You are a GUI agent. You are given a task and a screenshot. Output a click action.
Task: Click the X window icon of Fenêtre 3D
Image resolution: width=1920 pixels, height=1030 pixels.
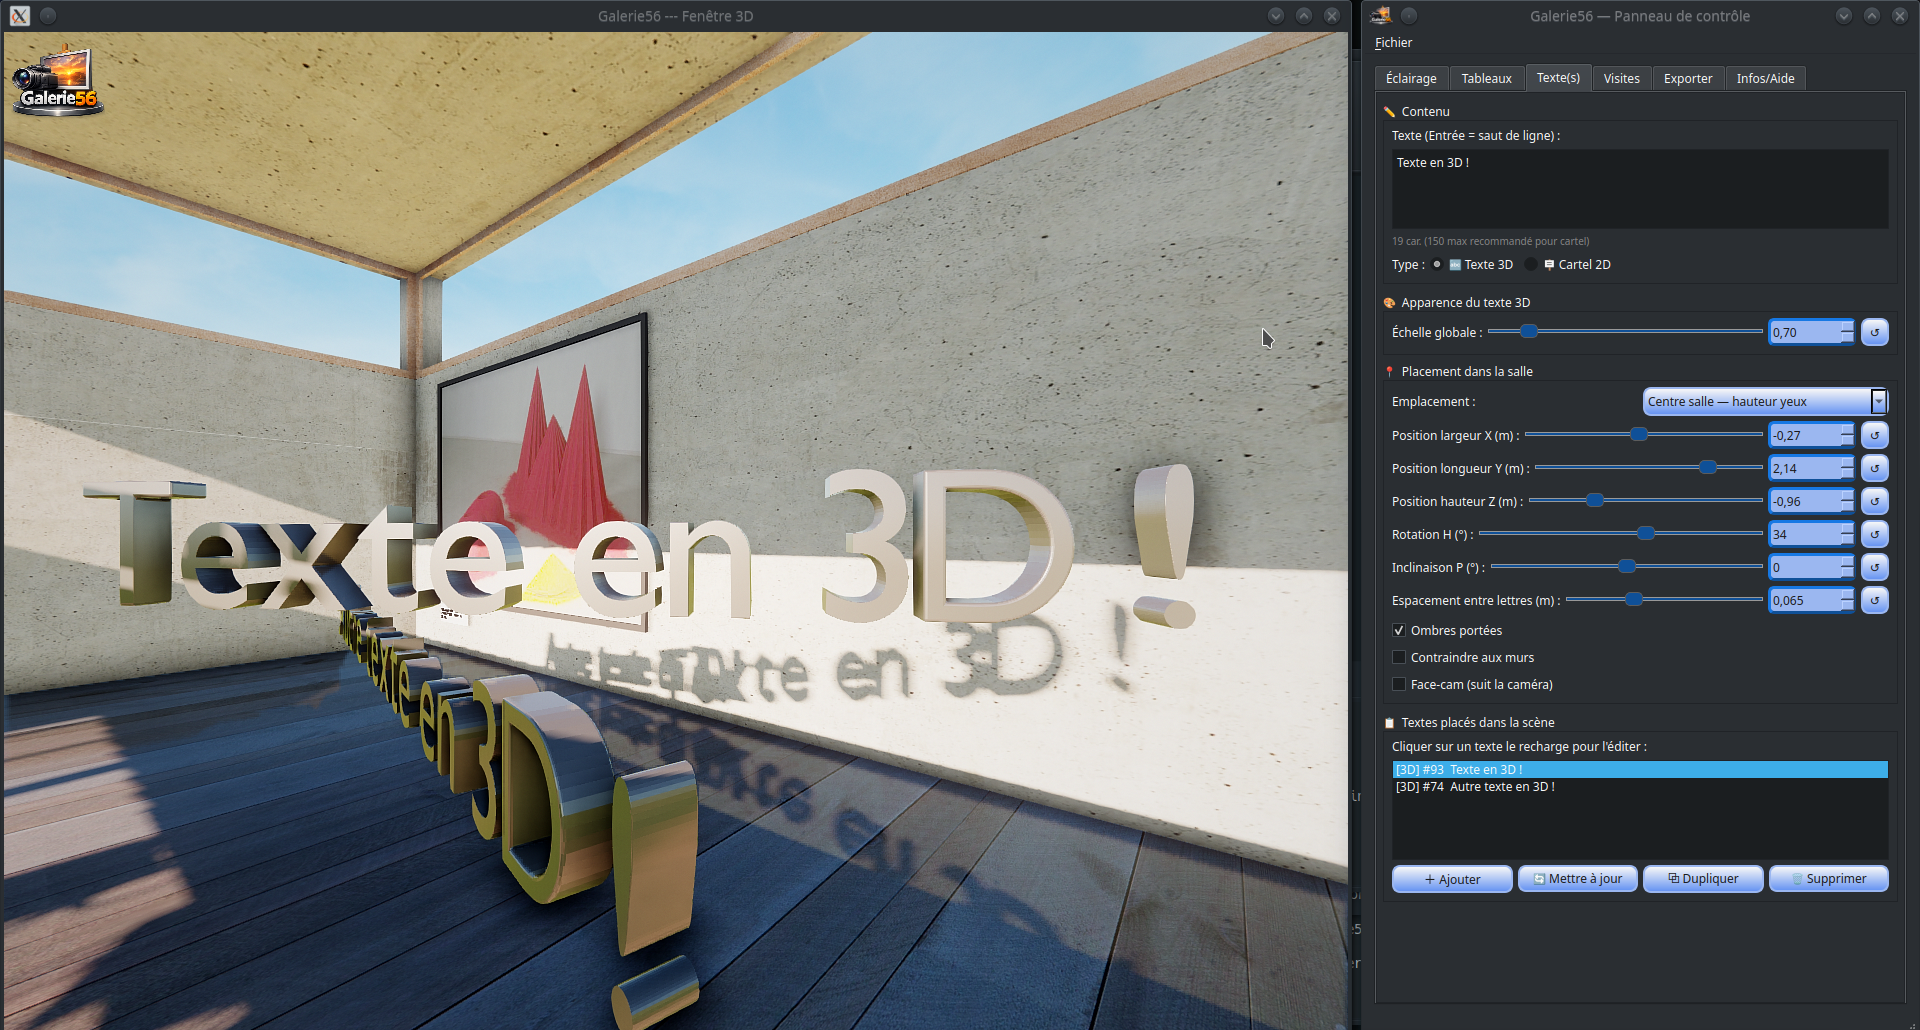[20, 16]
